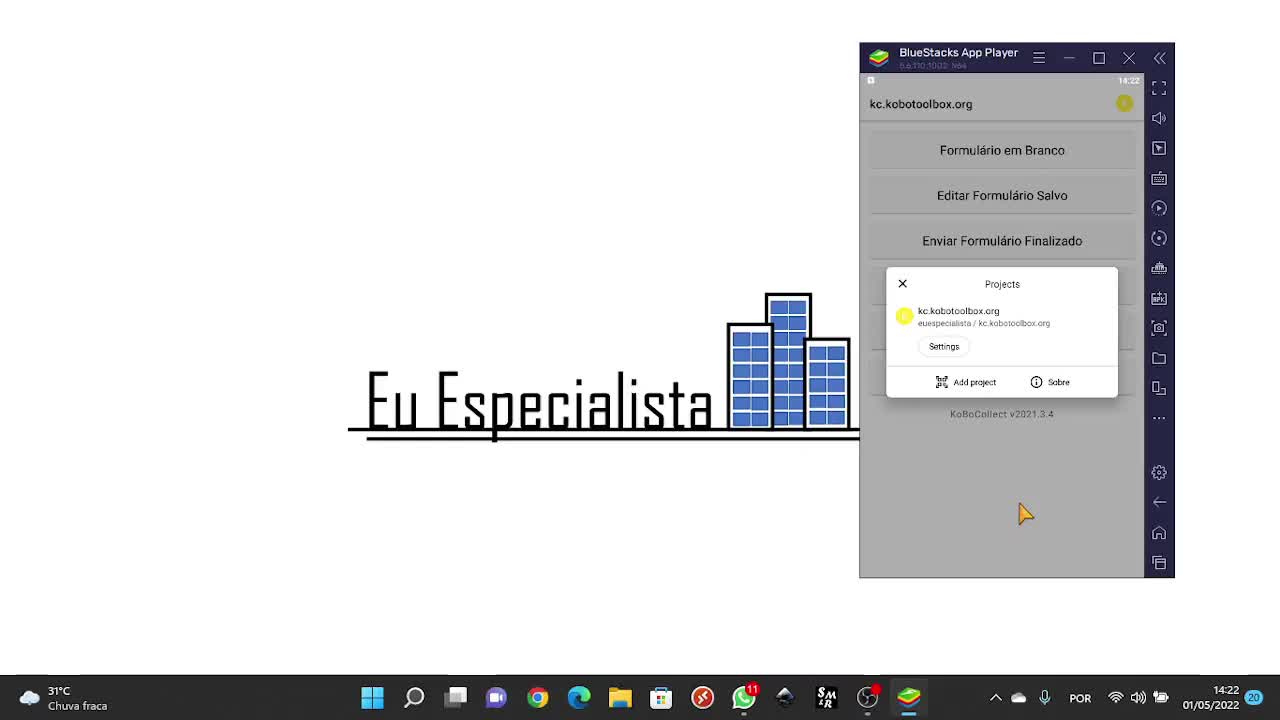Click the multi-instance manager icon in sidebar
This screenshot has height=720, width=1280.
click(x=1159, y=268)
